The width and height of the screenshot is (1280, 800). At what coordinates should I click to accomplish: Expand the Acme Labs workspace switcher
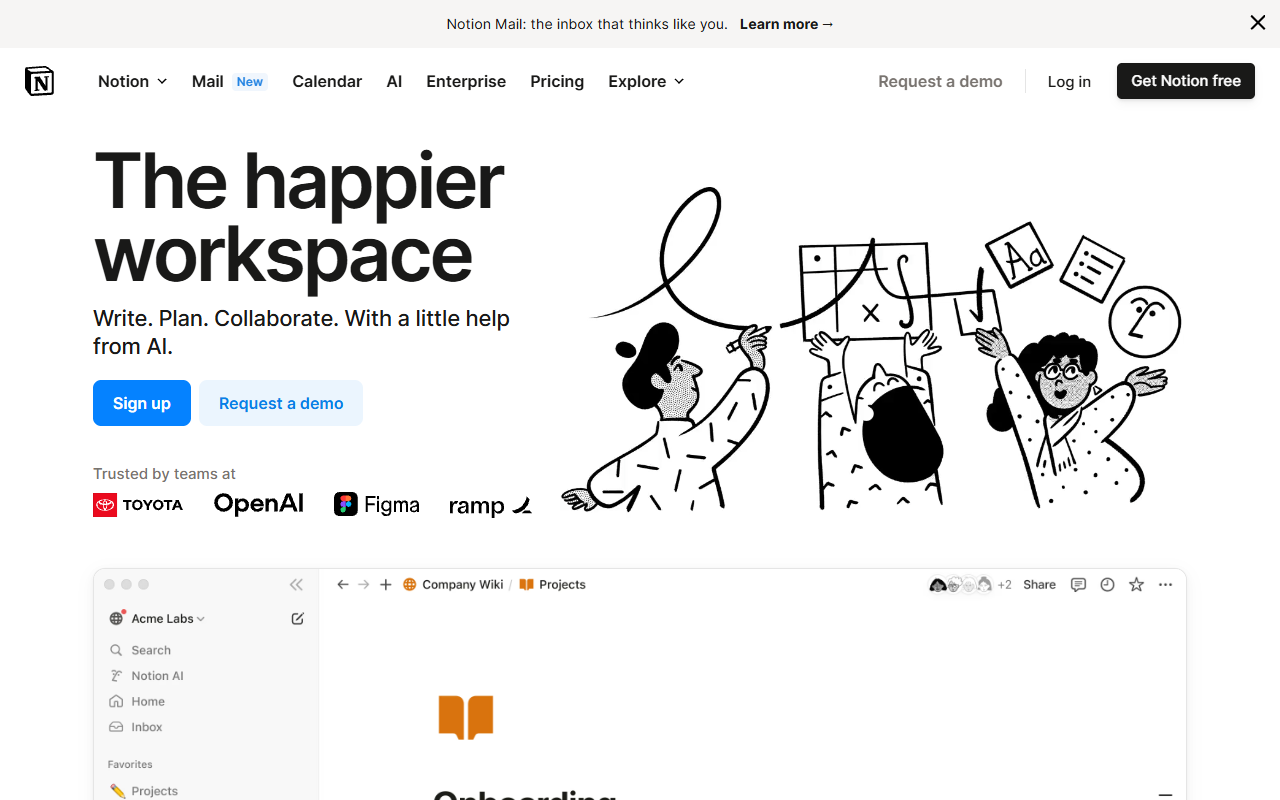(x=158, y=619)
